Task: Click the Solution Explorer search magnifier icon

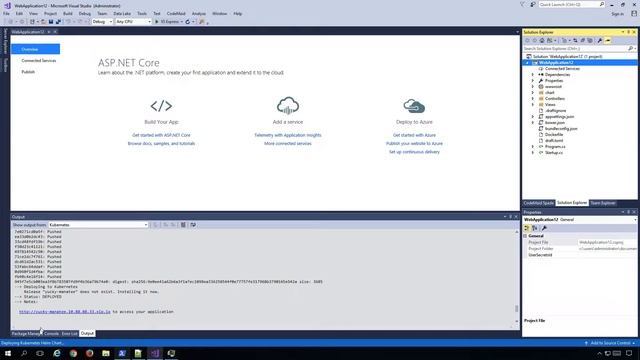Action: 630,49
